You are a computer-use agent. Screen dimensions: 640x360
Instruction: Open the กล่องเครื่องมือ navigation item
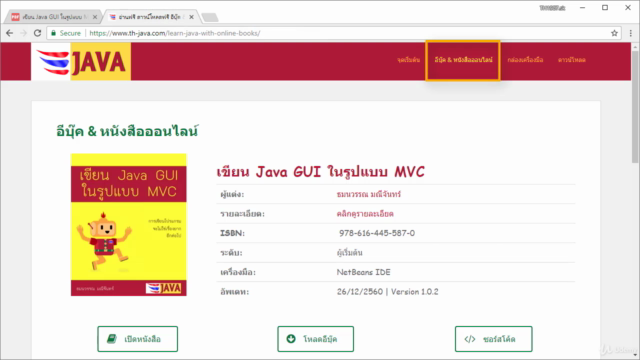(x=525, y=60)
